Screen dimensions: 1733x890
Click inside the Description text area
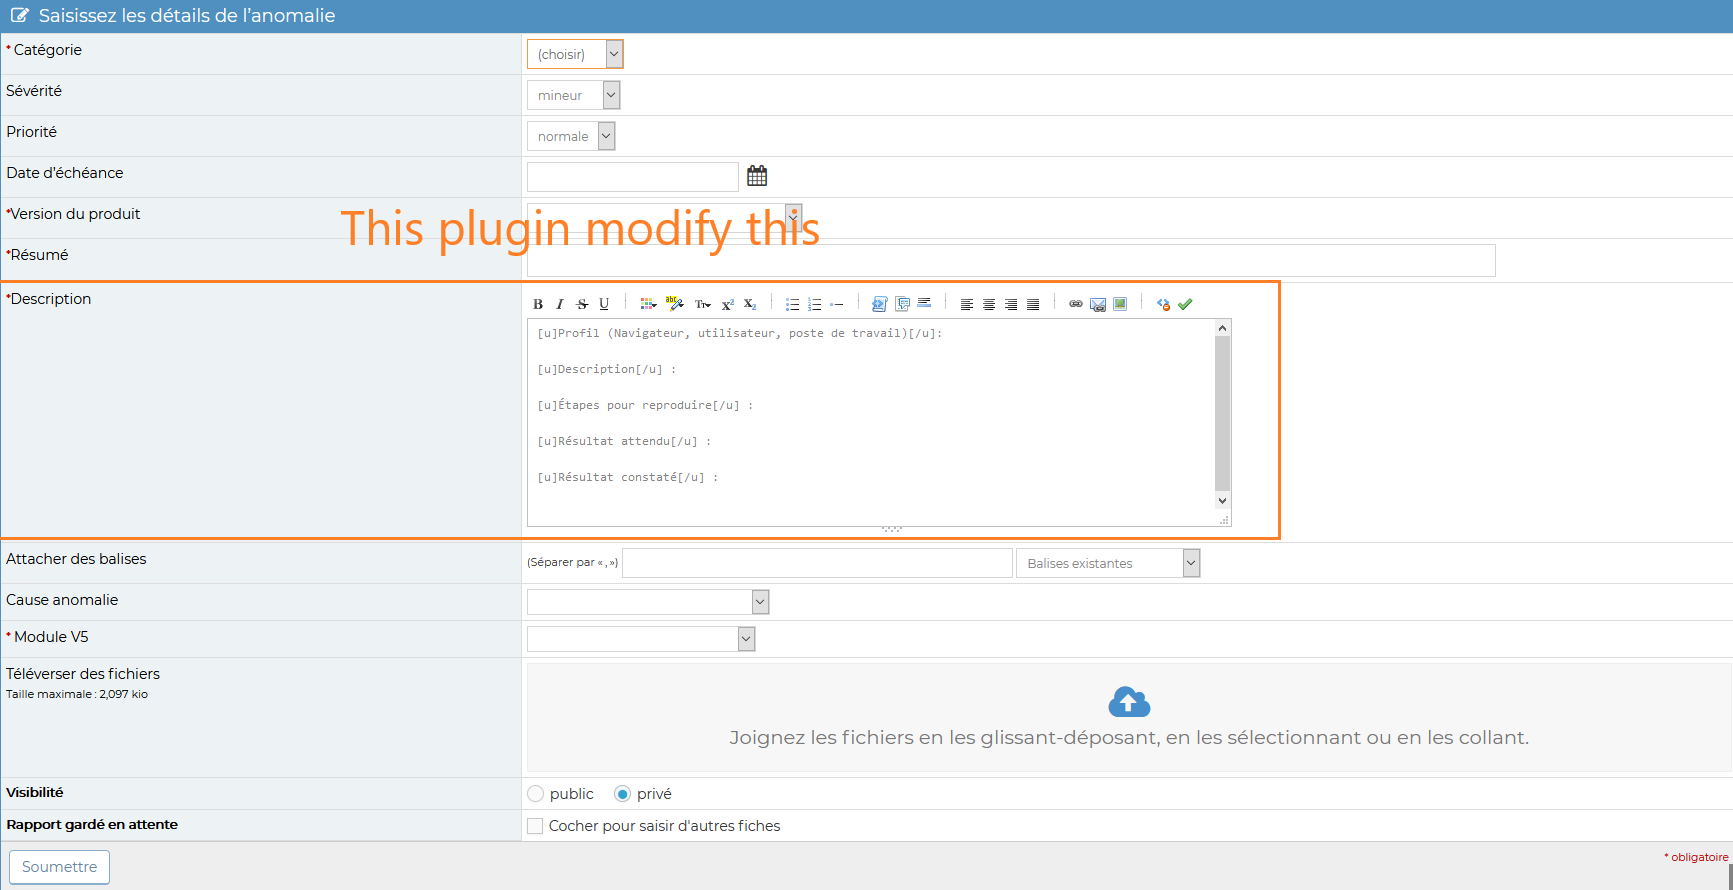pyautogui.click(x=870, y=422)
